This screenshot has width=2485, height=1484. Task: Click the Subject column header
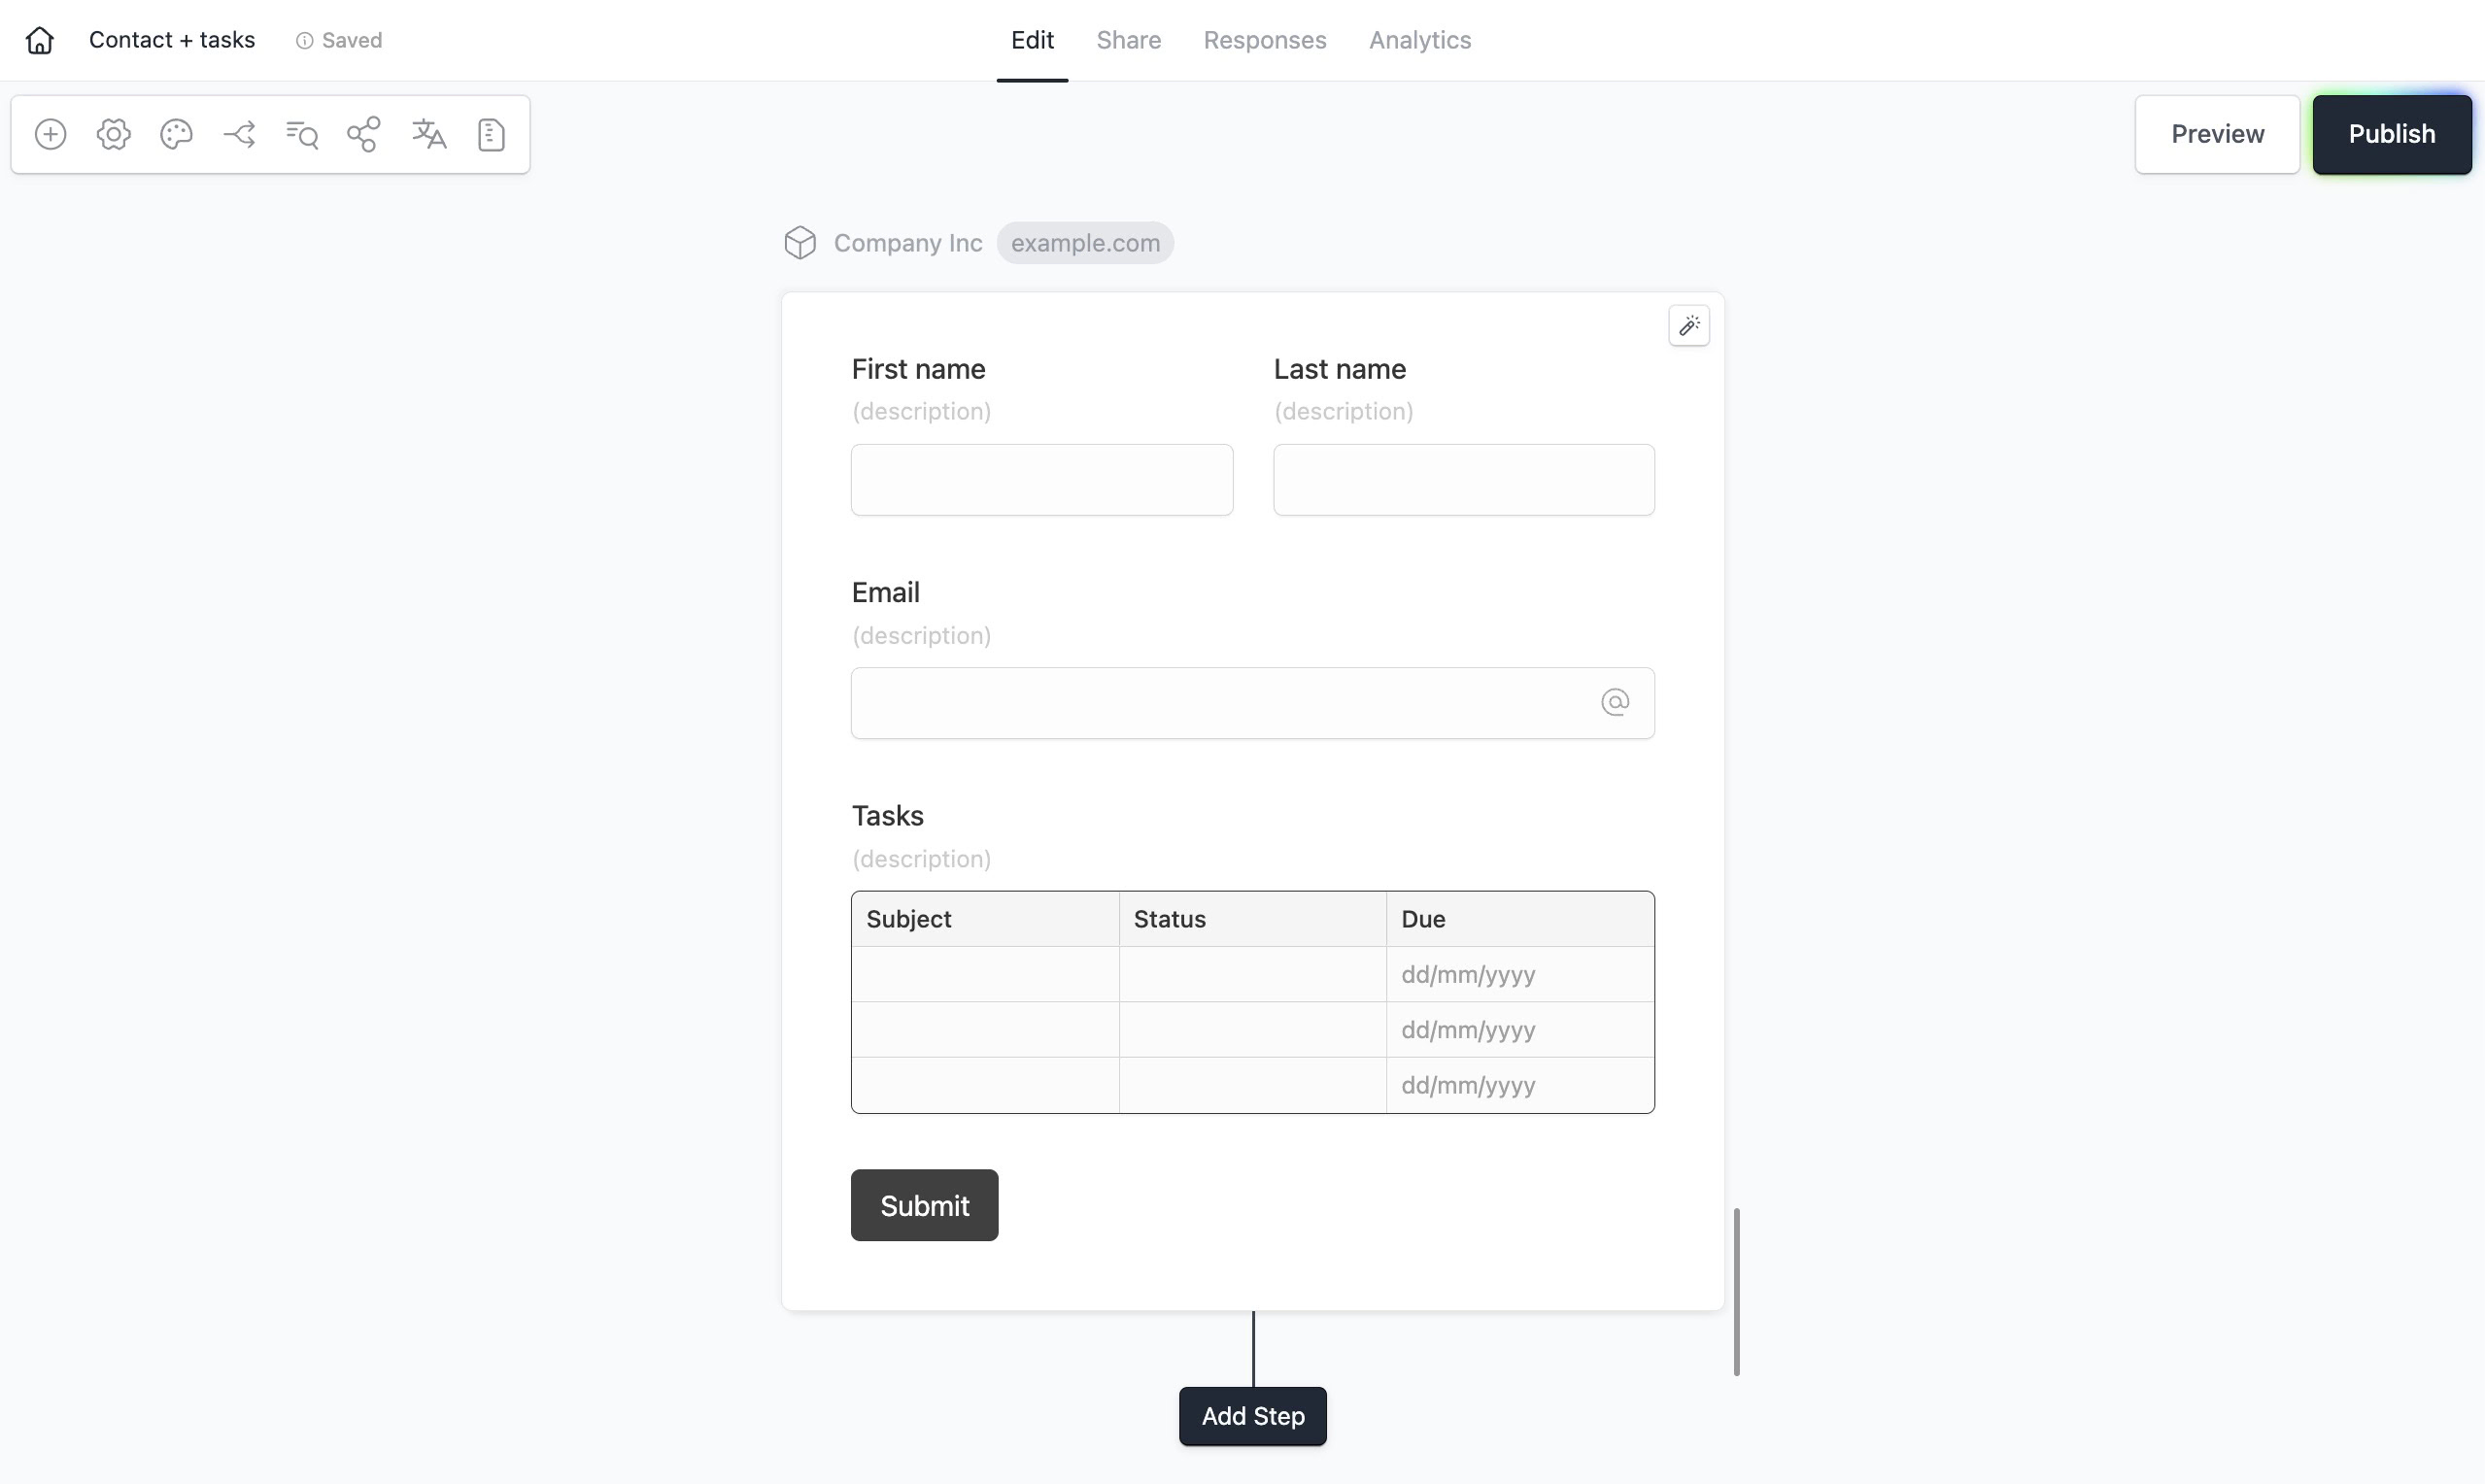pyautogui.click(x=985, y=918)
